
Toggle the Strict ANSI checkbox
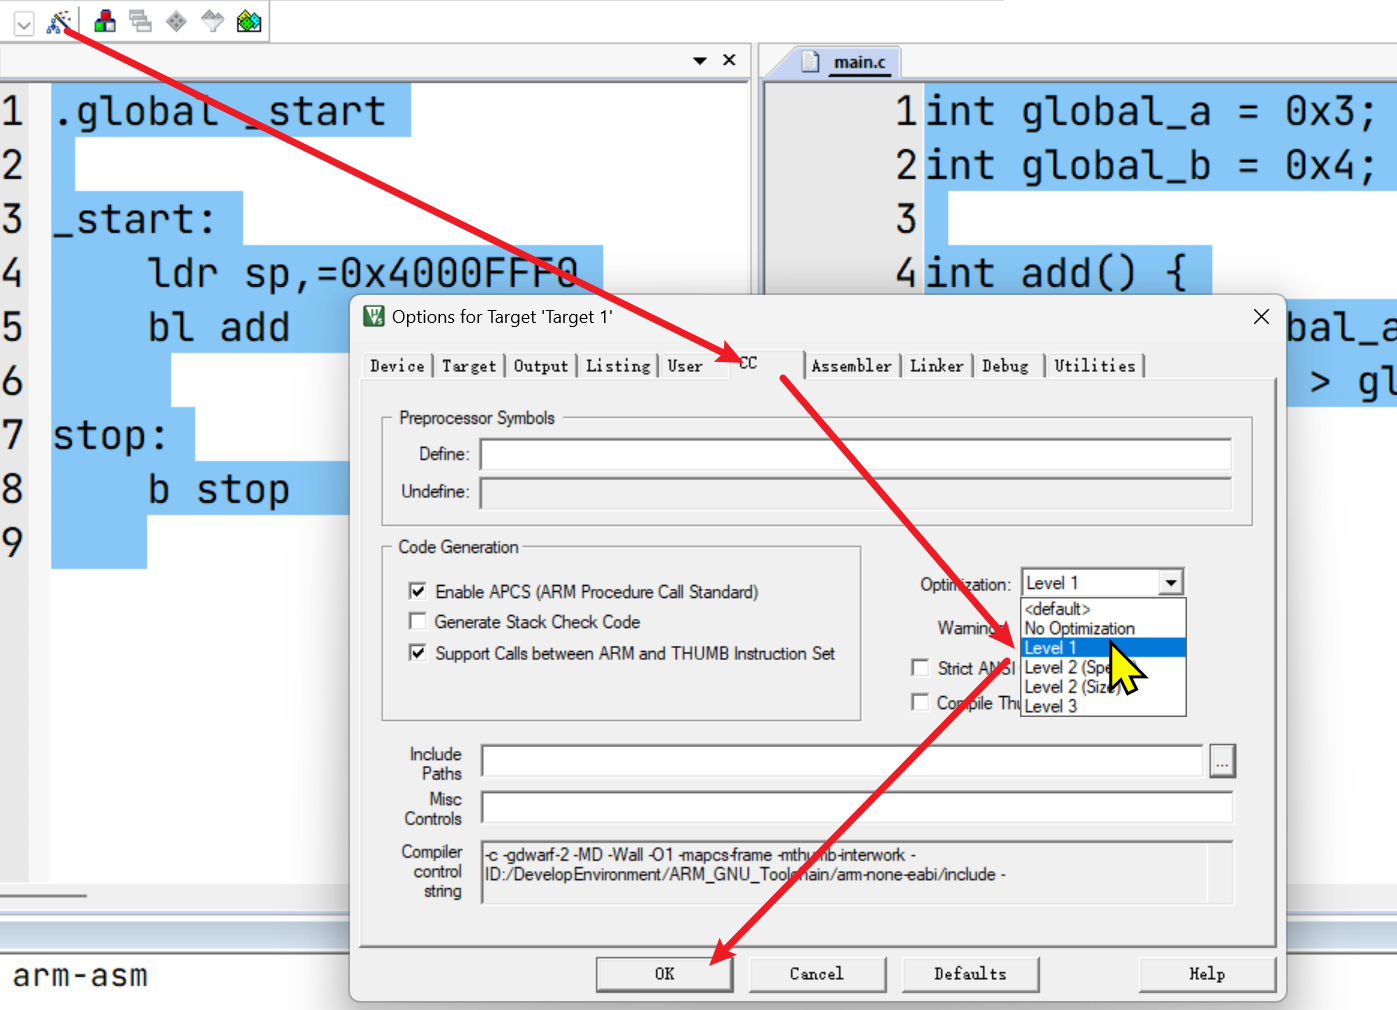(x=920, y=667)
